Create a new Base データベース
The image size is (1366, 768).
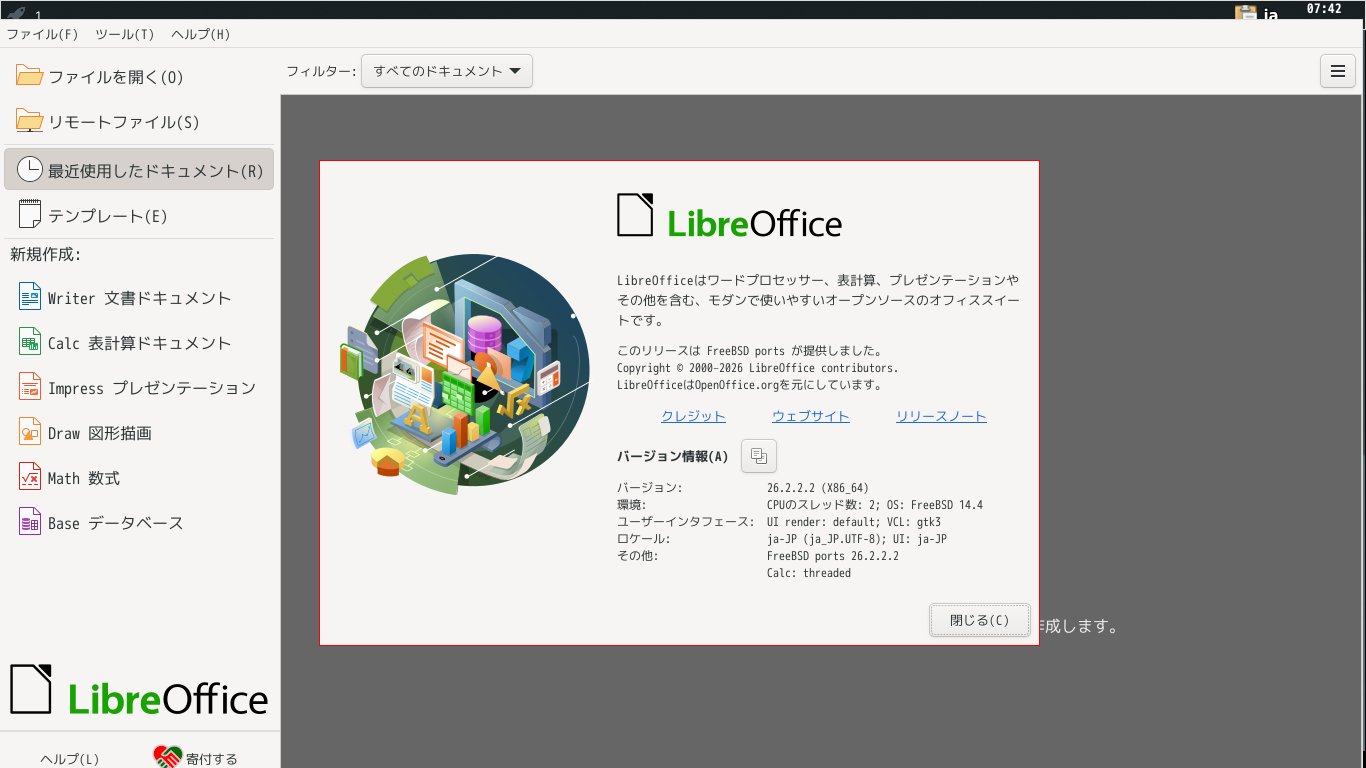click(139, 523)
